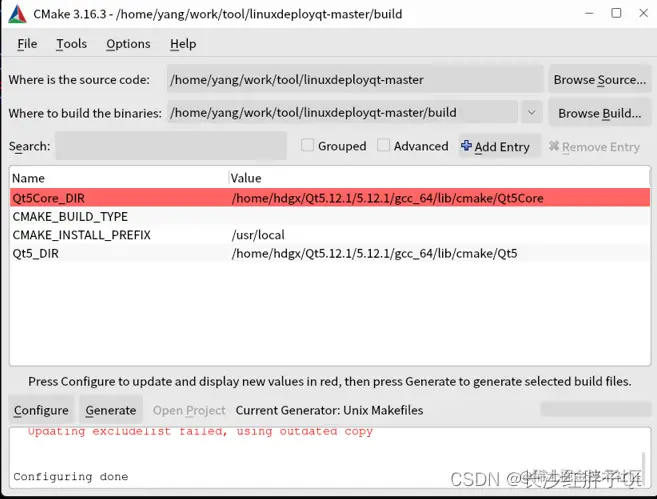Focus the Search input field

point(171,146)
